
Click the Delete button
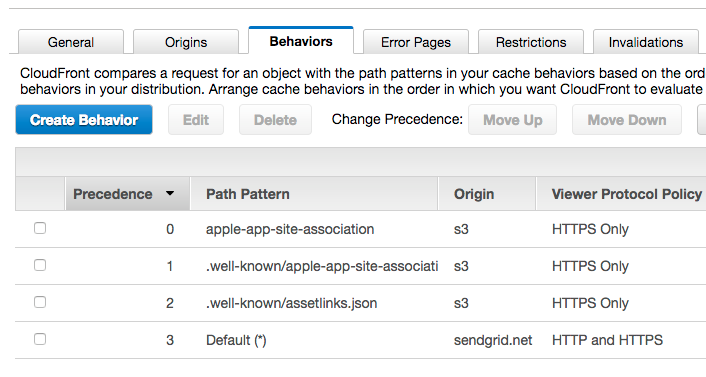click(275, 120)
